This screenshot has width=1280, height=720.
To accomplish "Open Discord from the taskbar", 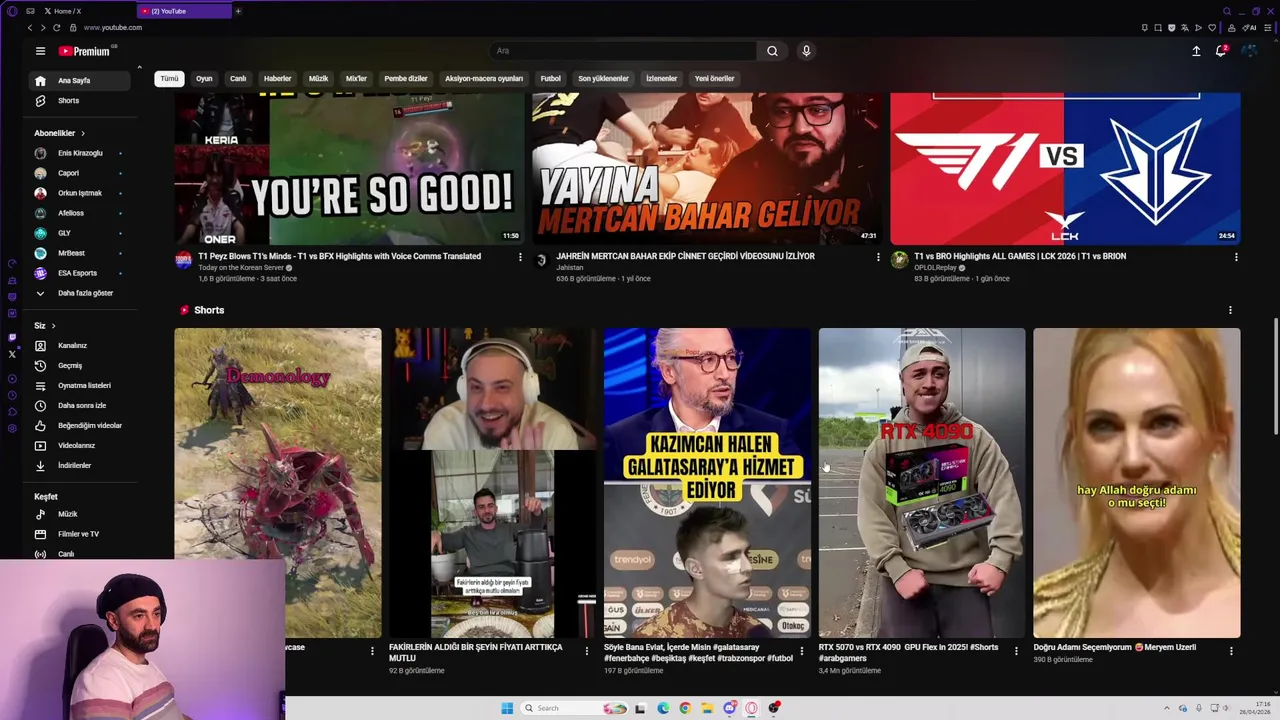I will (x=730, y=708).
